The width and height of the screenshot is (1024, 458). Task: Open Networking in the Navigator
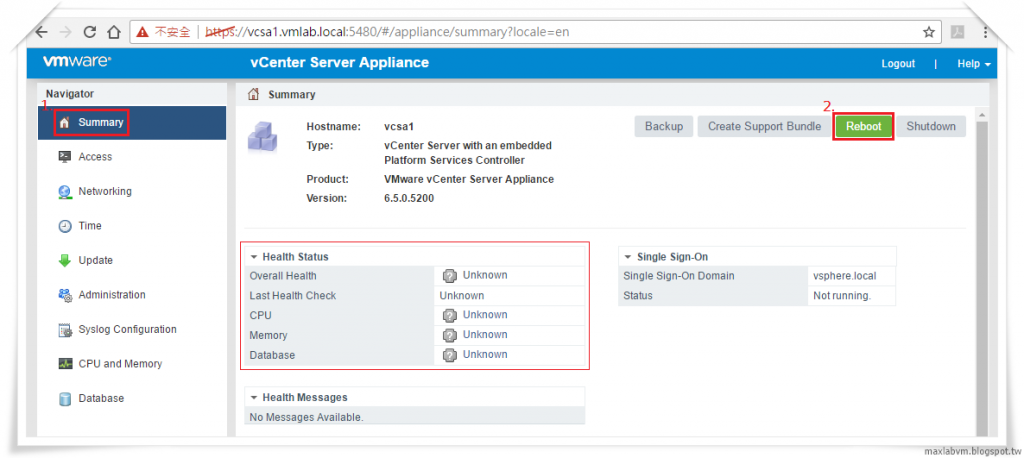105,191
